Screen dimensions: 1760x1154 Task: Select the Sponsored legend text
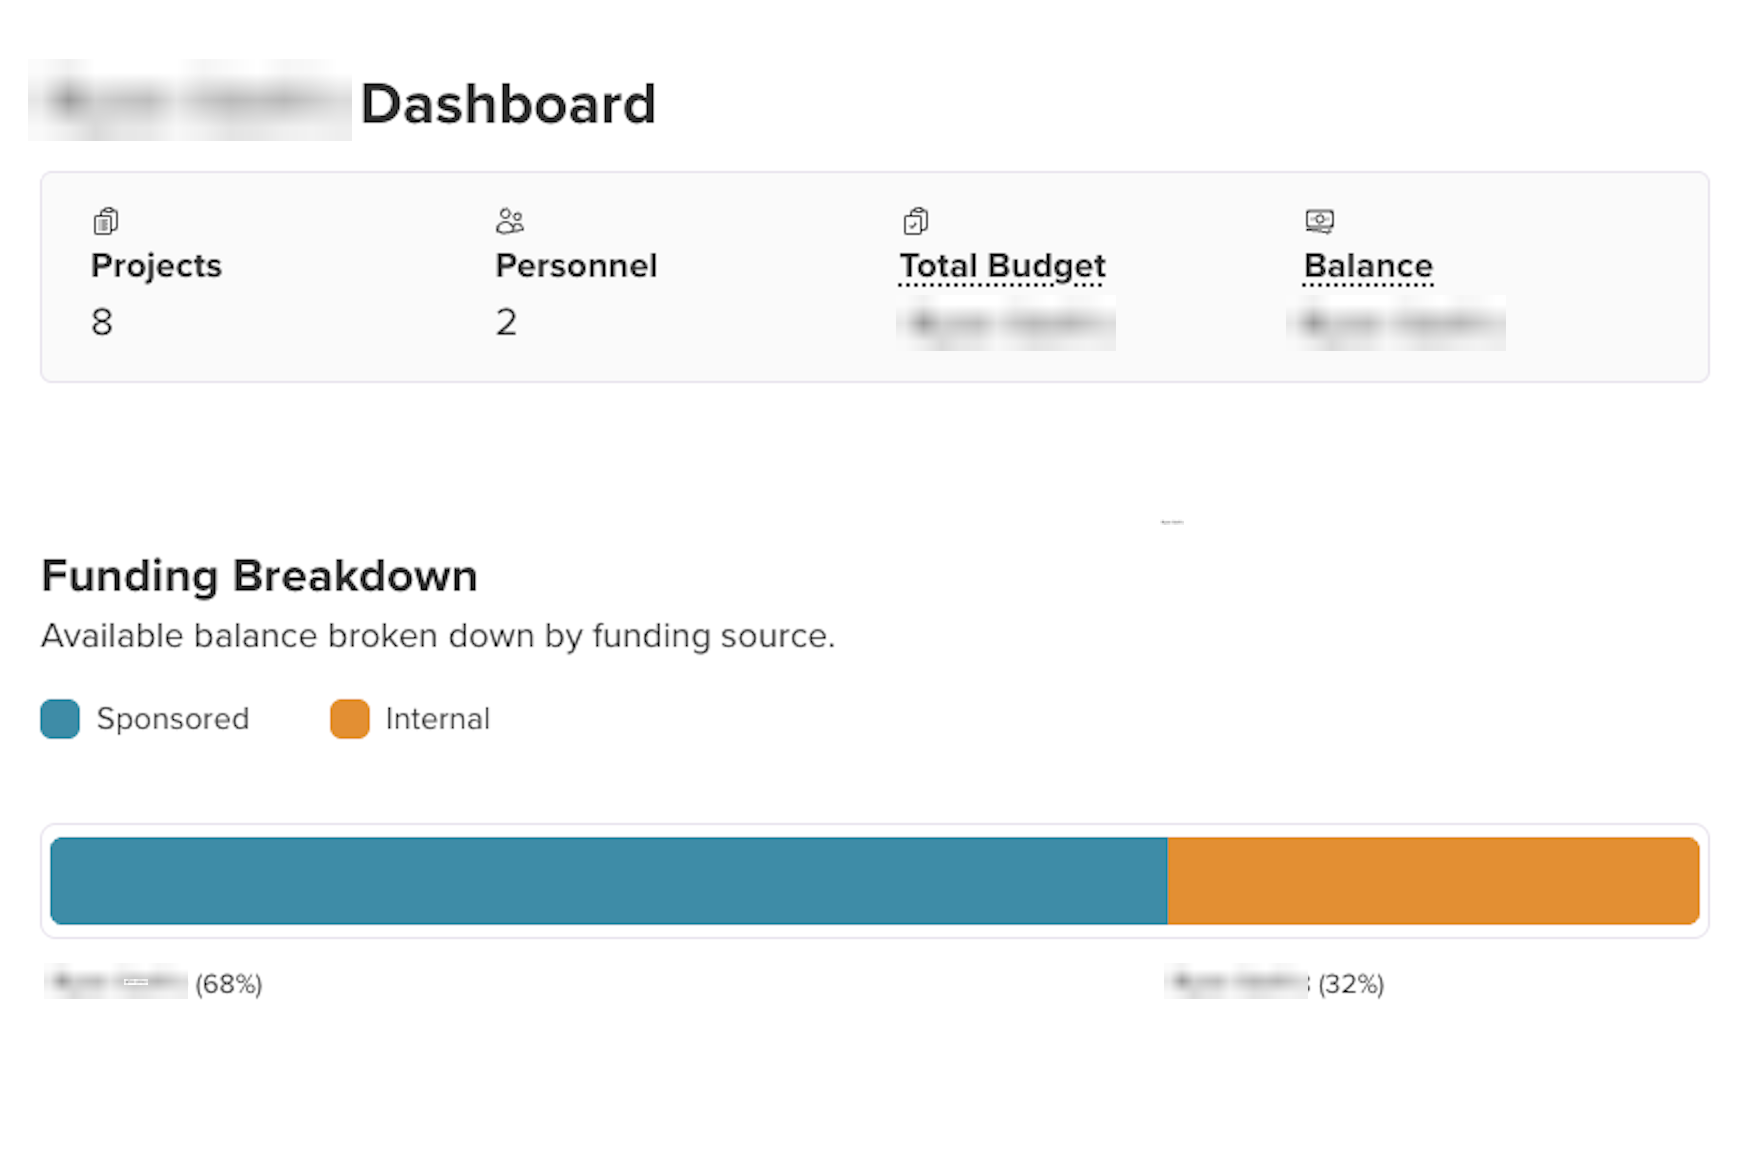172,718
